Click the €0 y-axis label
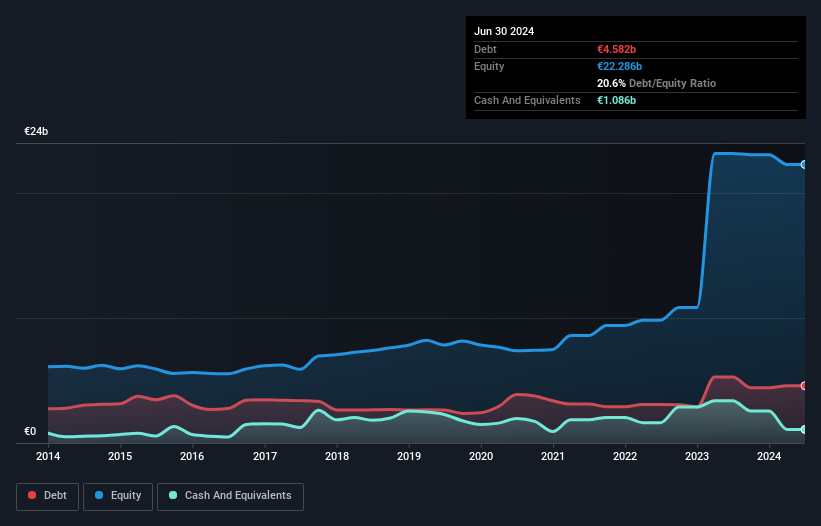Image resolution: width=821 pixels, height=526 pixels. pyautogui.click(x=30, y=432)
